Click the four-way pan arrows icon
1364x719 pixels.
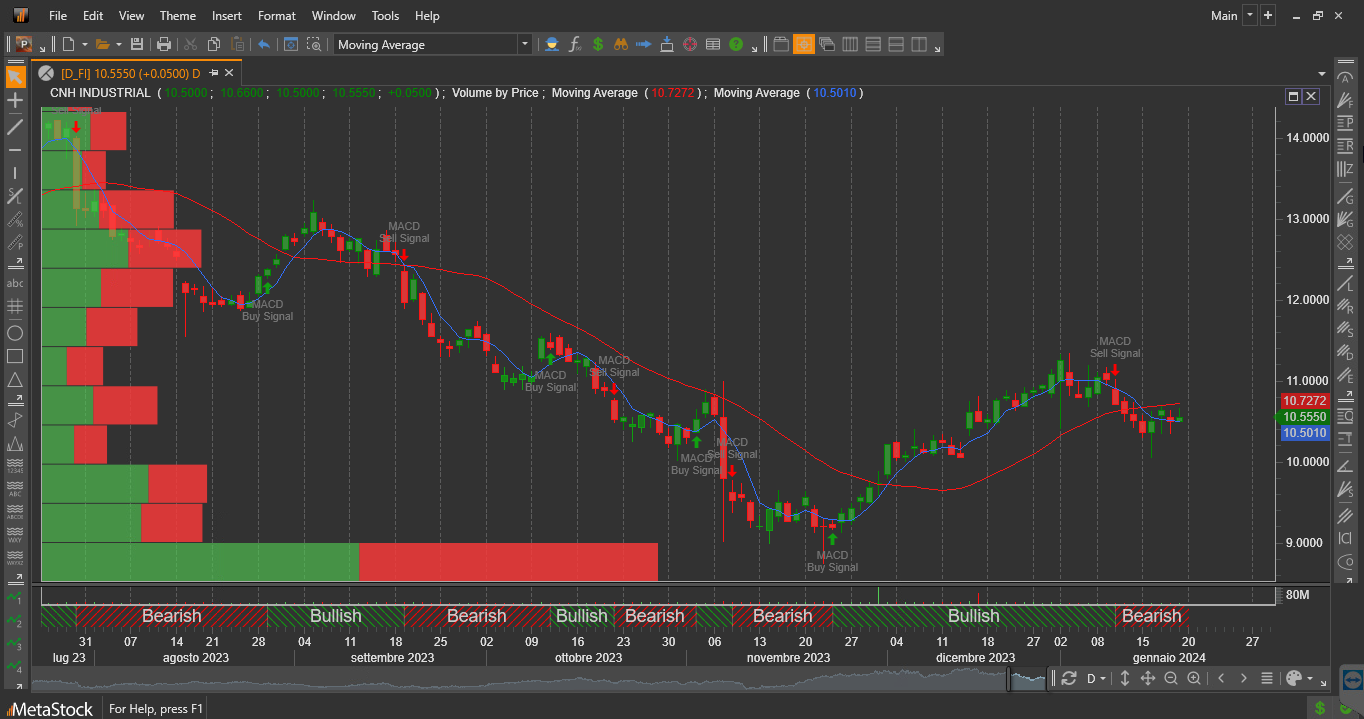click(x=1148, y=678)
